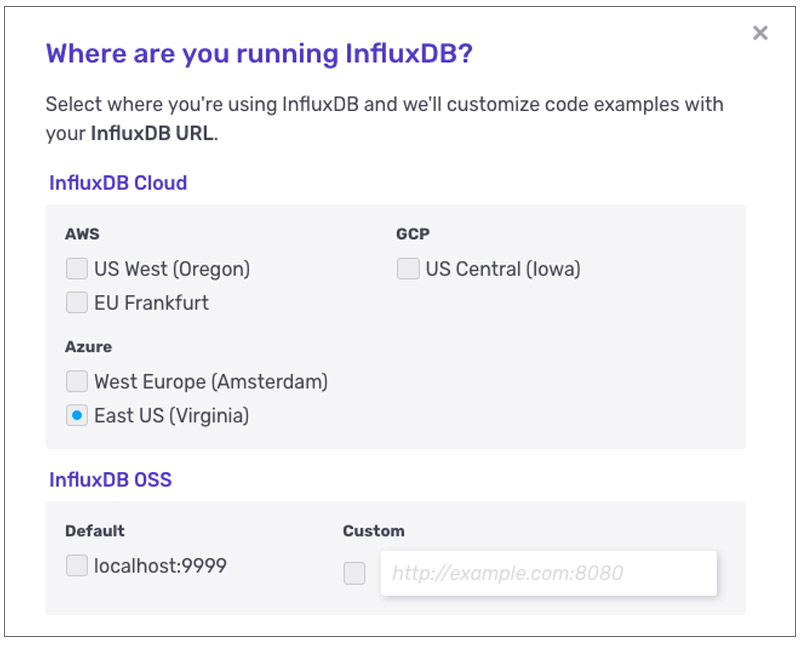Screen dimensions: 800x653
Task: Tick the checkbox beside US West (Oregon)
Action: coord(76,269)
